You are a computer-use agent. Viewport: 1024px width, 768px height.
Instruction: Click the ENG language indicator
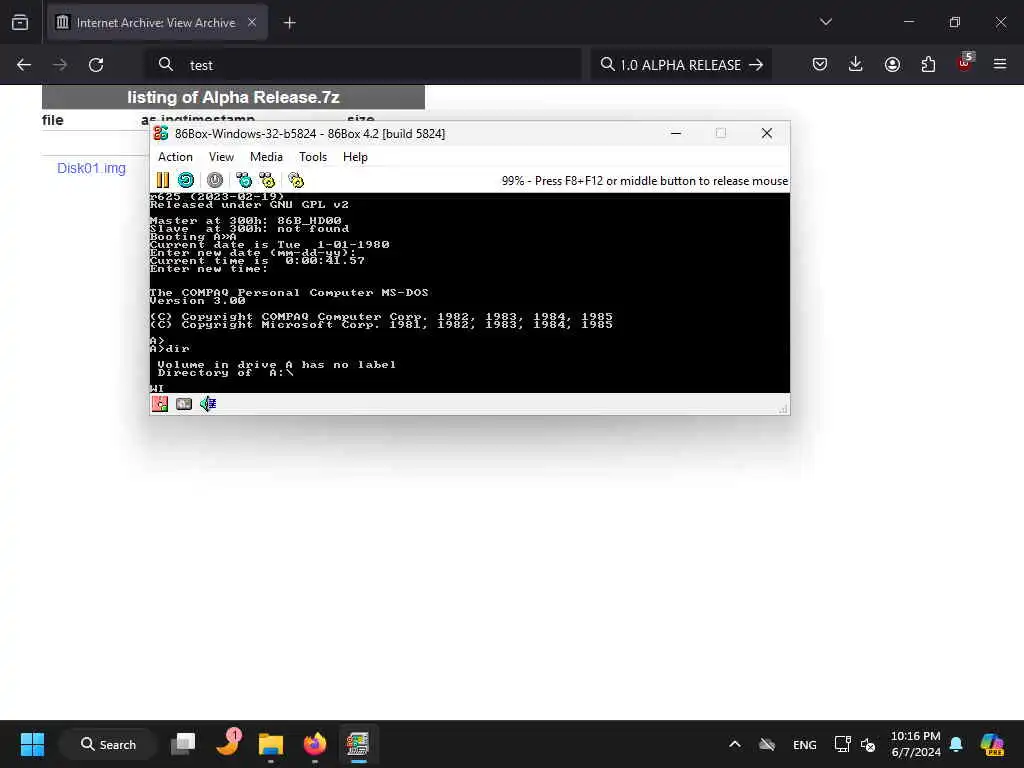[x=805, y=744]
